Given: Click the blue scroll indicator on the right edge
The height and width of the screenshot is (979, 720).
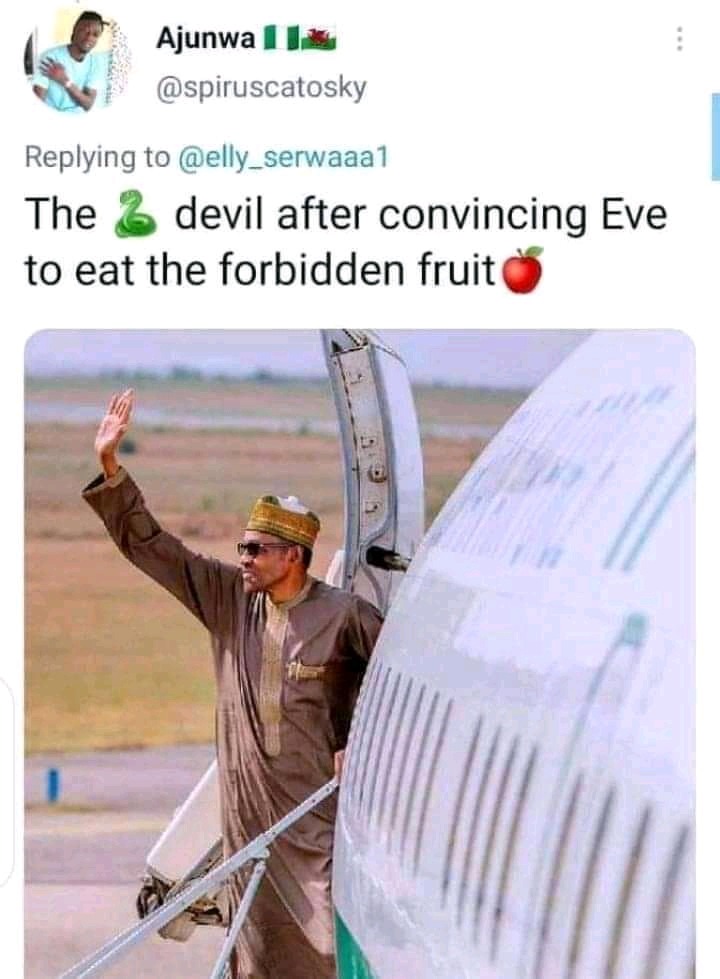Looking at the screenshot, I should coord(716,136).
